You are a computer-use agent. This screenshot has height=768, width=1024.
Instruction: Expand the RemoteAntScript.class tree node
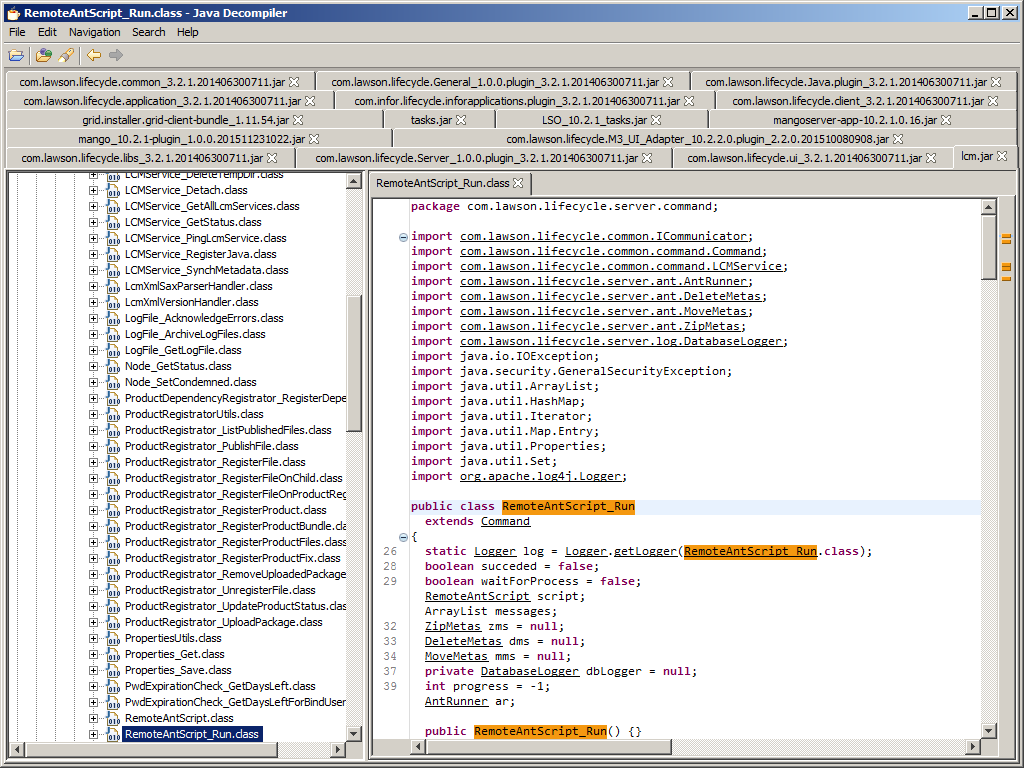point(94,718)
